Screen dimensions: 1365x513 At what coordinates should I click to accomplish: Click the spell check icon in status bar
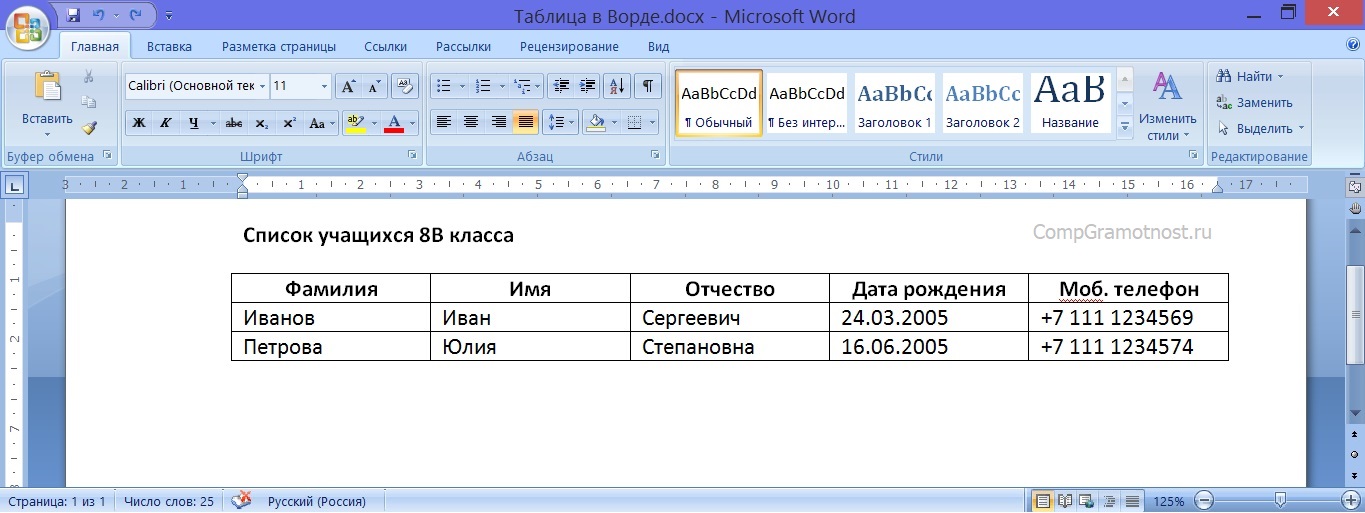pyautogui.click(x=241, y=501)
